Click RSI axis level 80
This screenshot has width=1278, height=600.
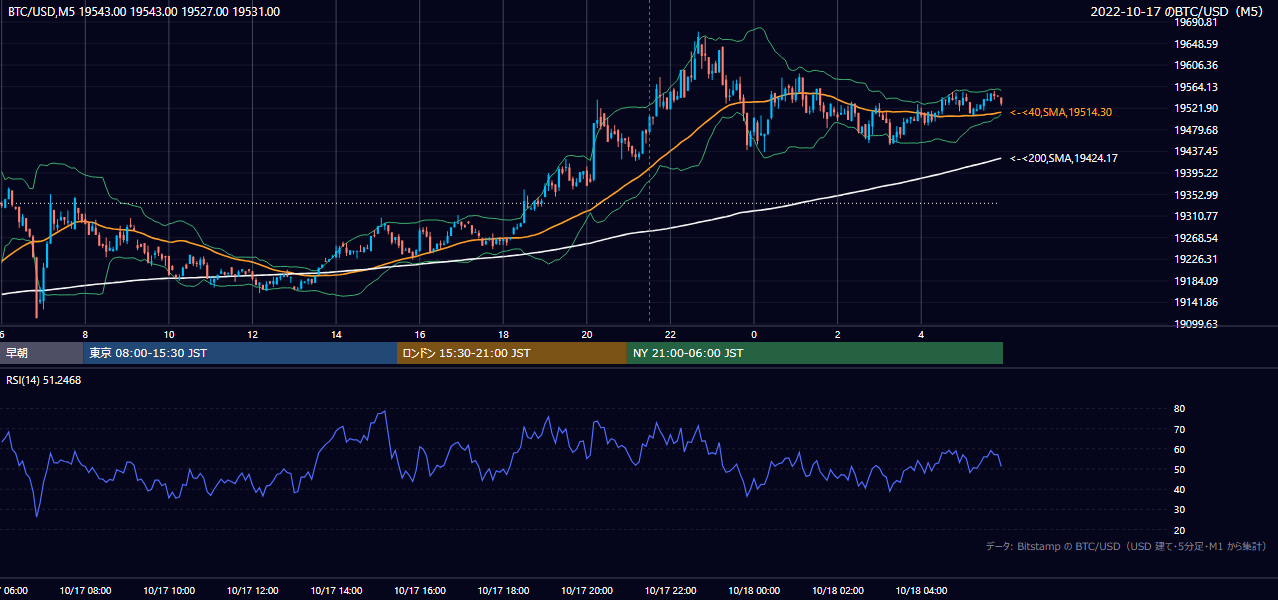pyautogui.click(x=1179, y=409)
